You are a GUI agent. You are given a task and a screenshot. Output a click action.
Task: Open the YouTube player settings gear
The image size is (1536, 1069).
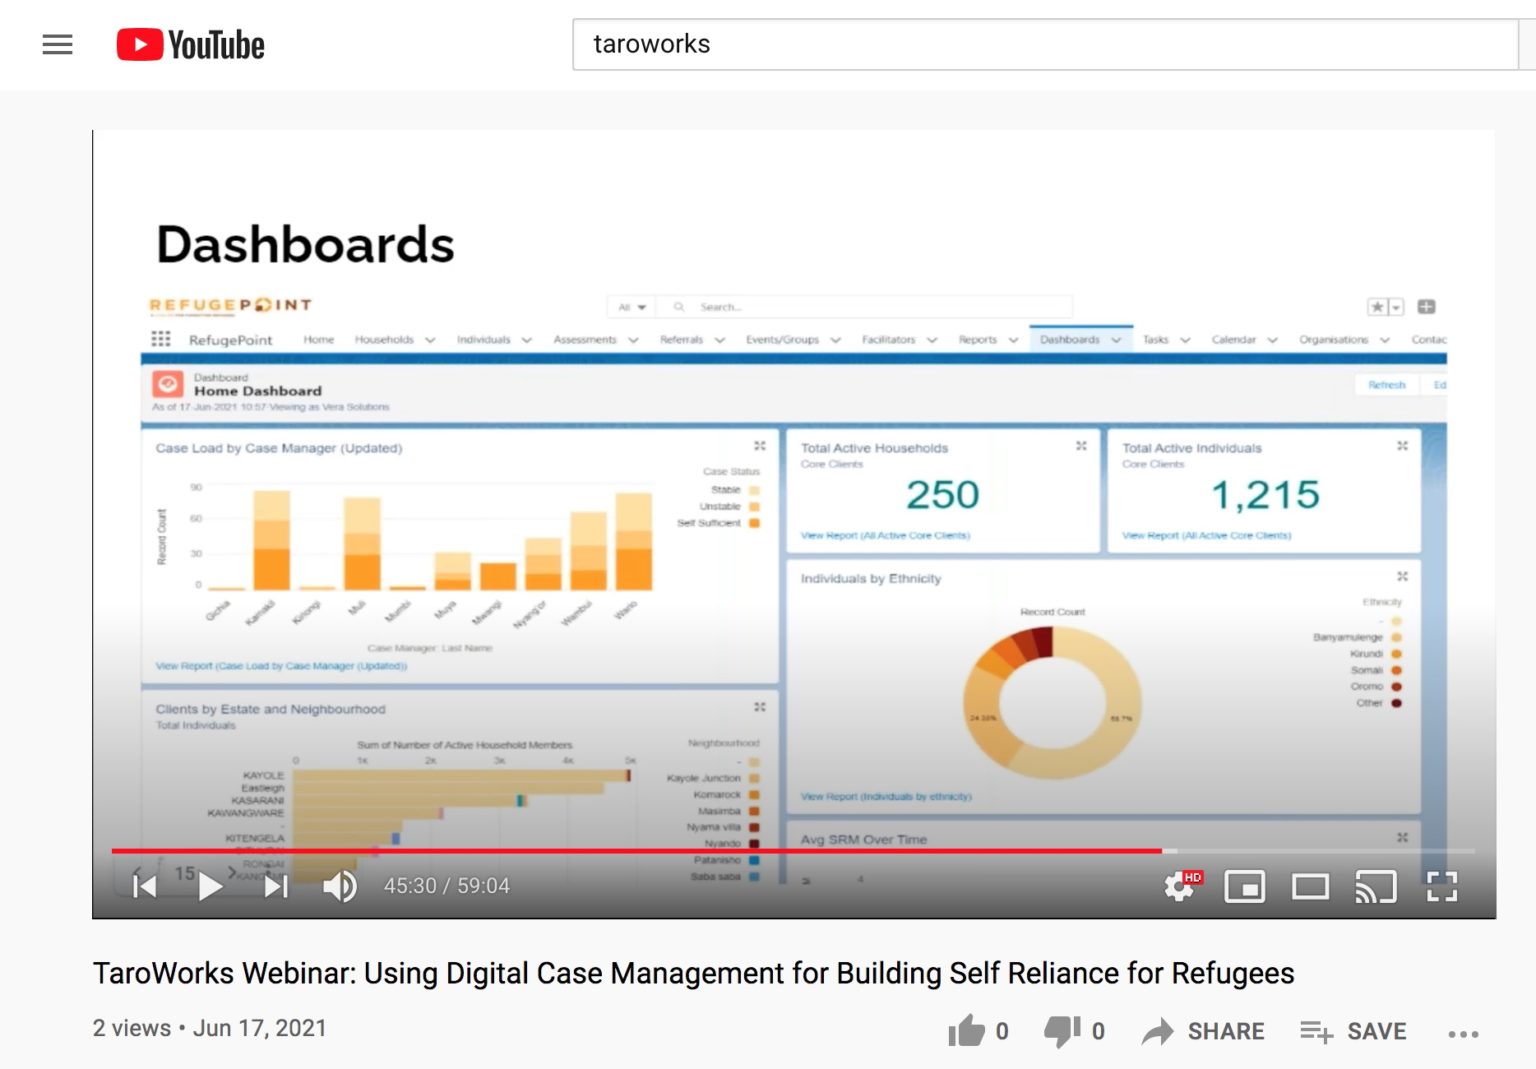click(x=1180, y=886)
